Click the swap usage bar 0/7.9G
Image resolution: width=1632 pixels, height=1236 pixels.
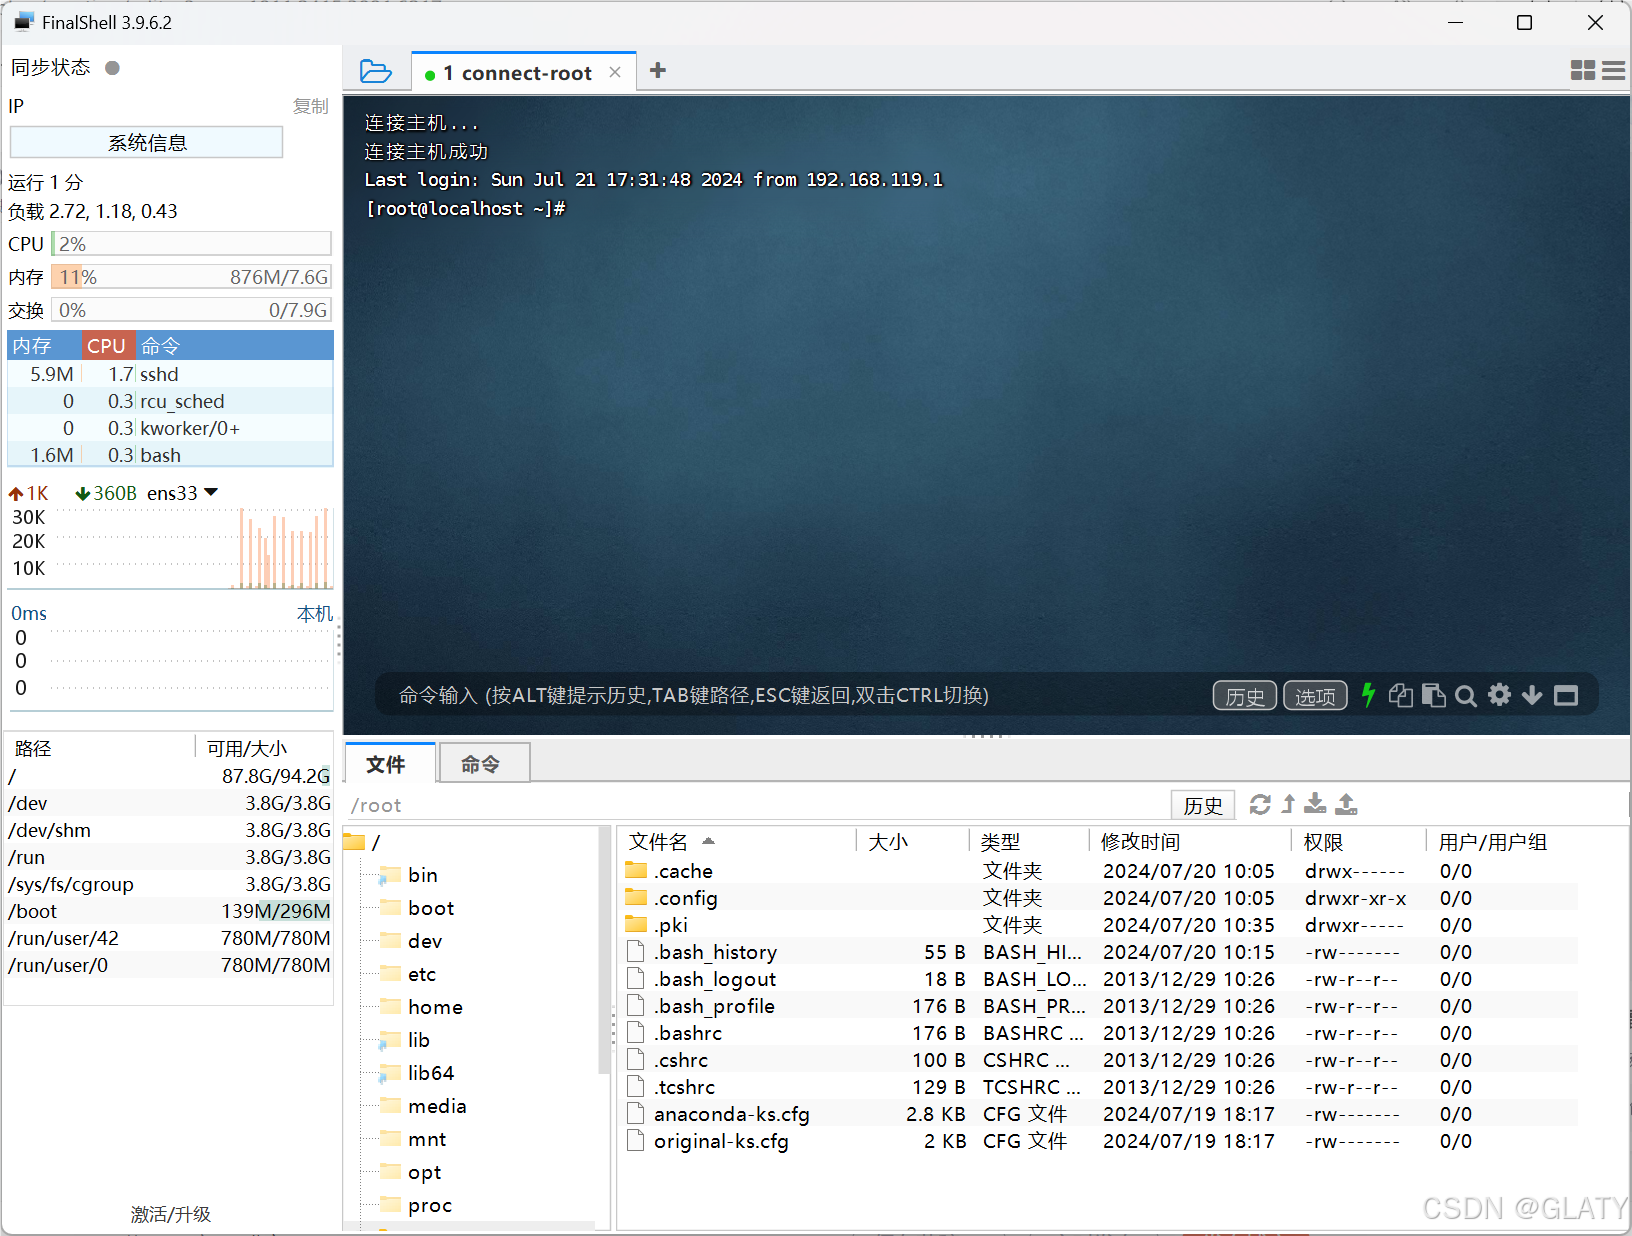tap(191, 310)
